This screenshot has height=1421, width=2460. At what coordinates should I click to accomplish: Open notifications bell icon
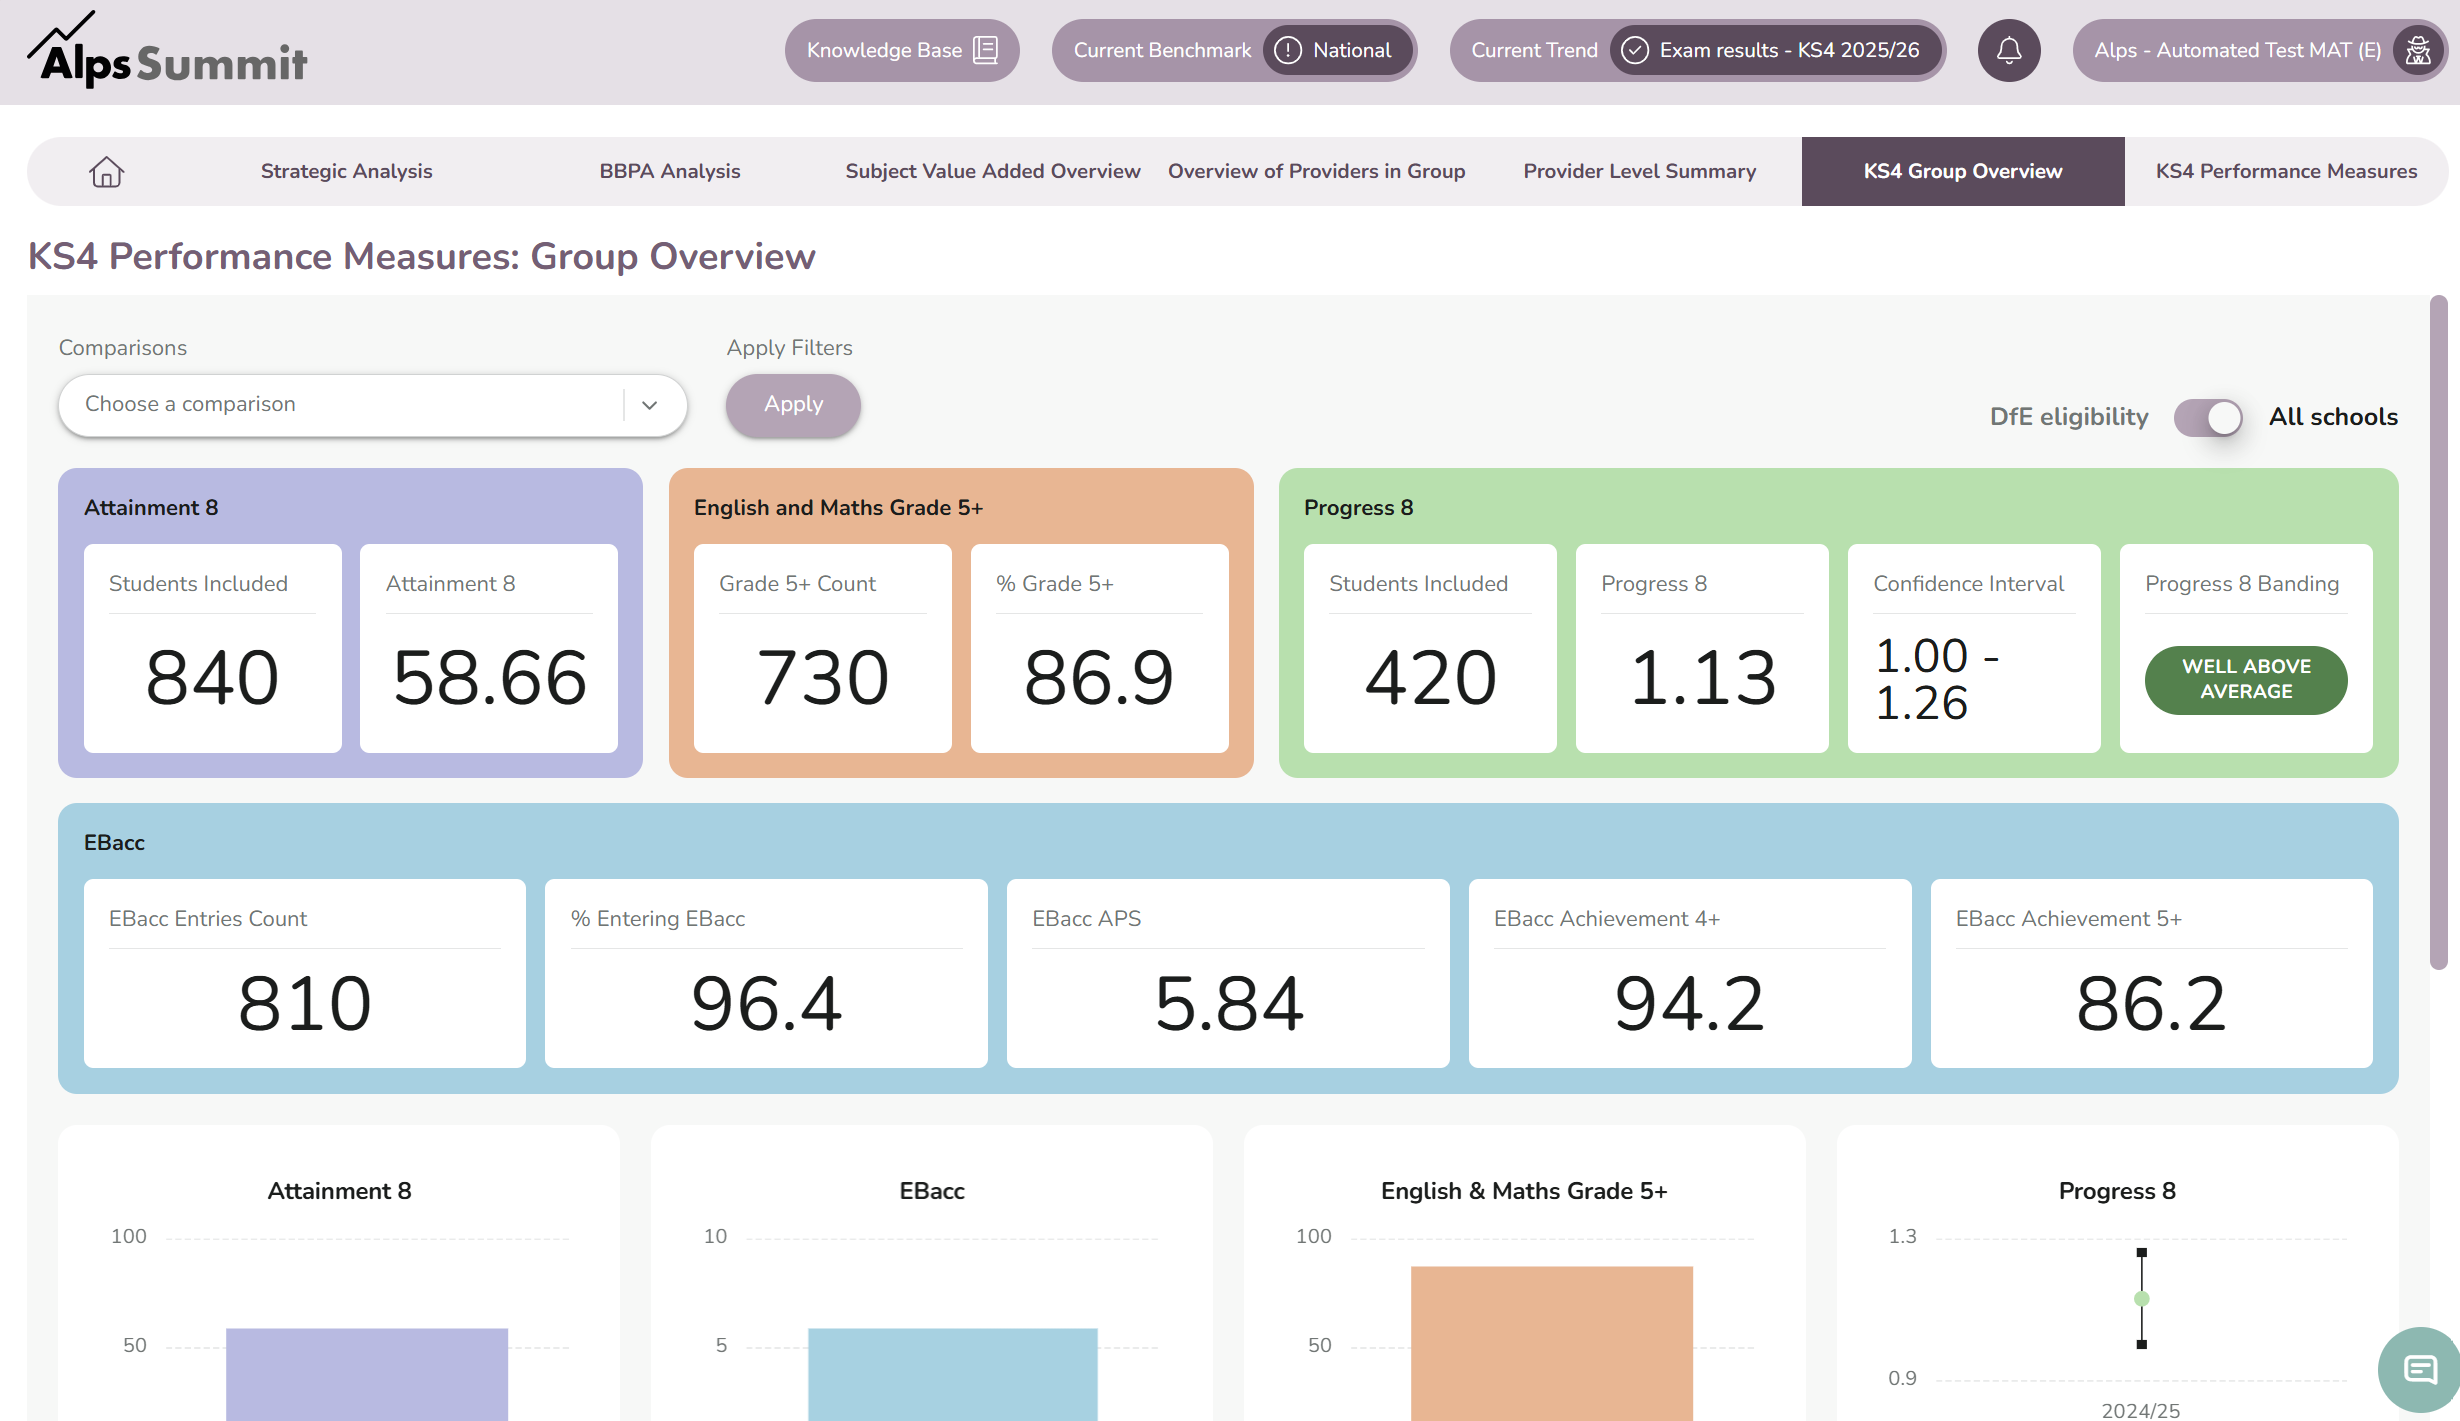(x=2008, y=50)
